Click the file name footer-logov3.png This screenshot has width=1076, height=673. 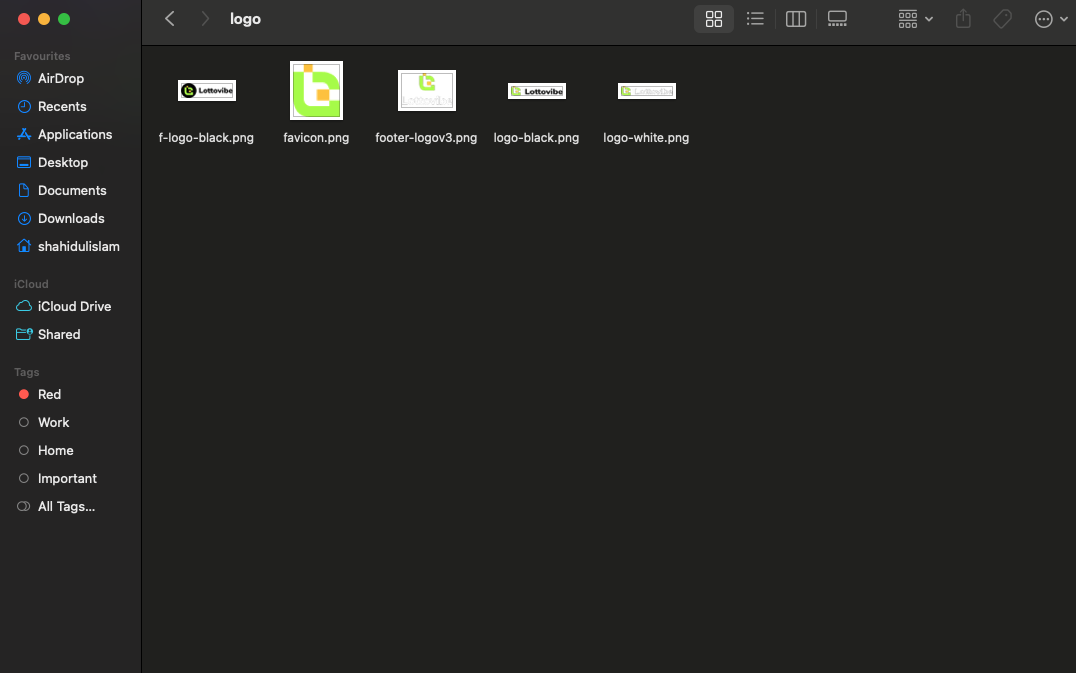(426, 138)
